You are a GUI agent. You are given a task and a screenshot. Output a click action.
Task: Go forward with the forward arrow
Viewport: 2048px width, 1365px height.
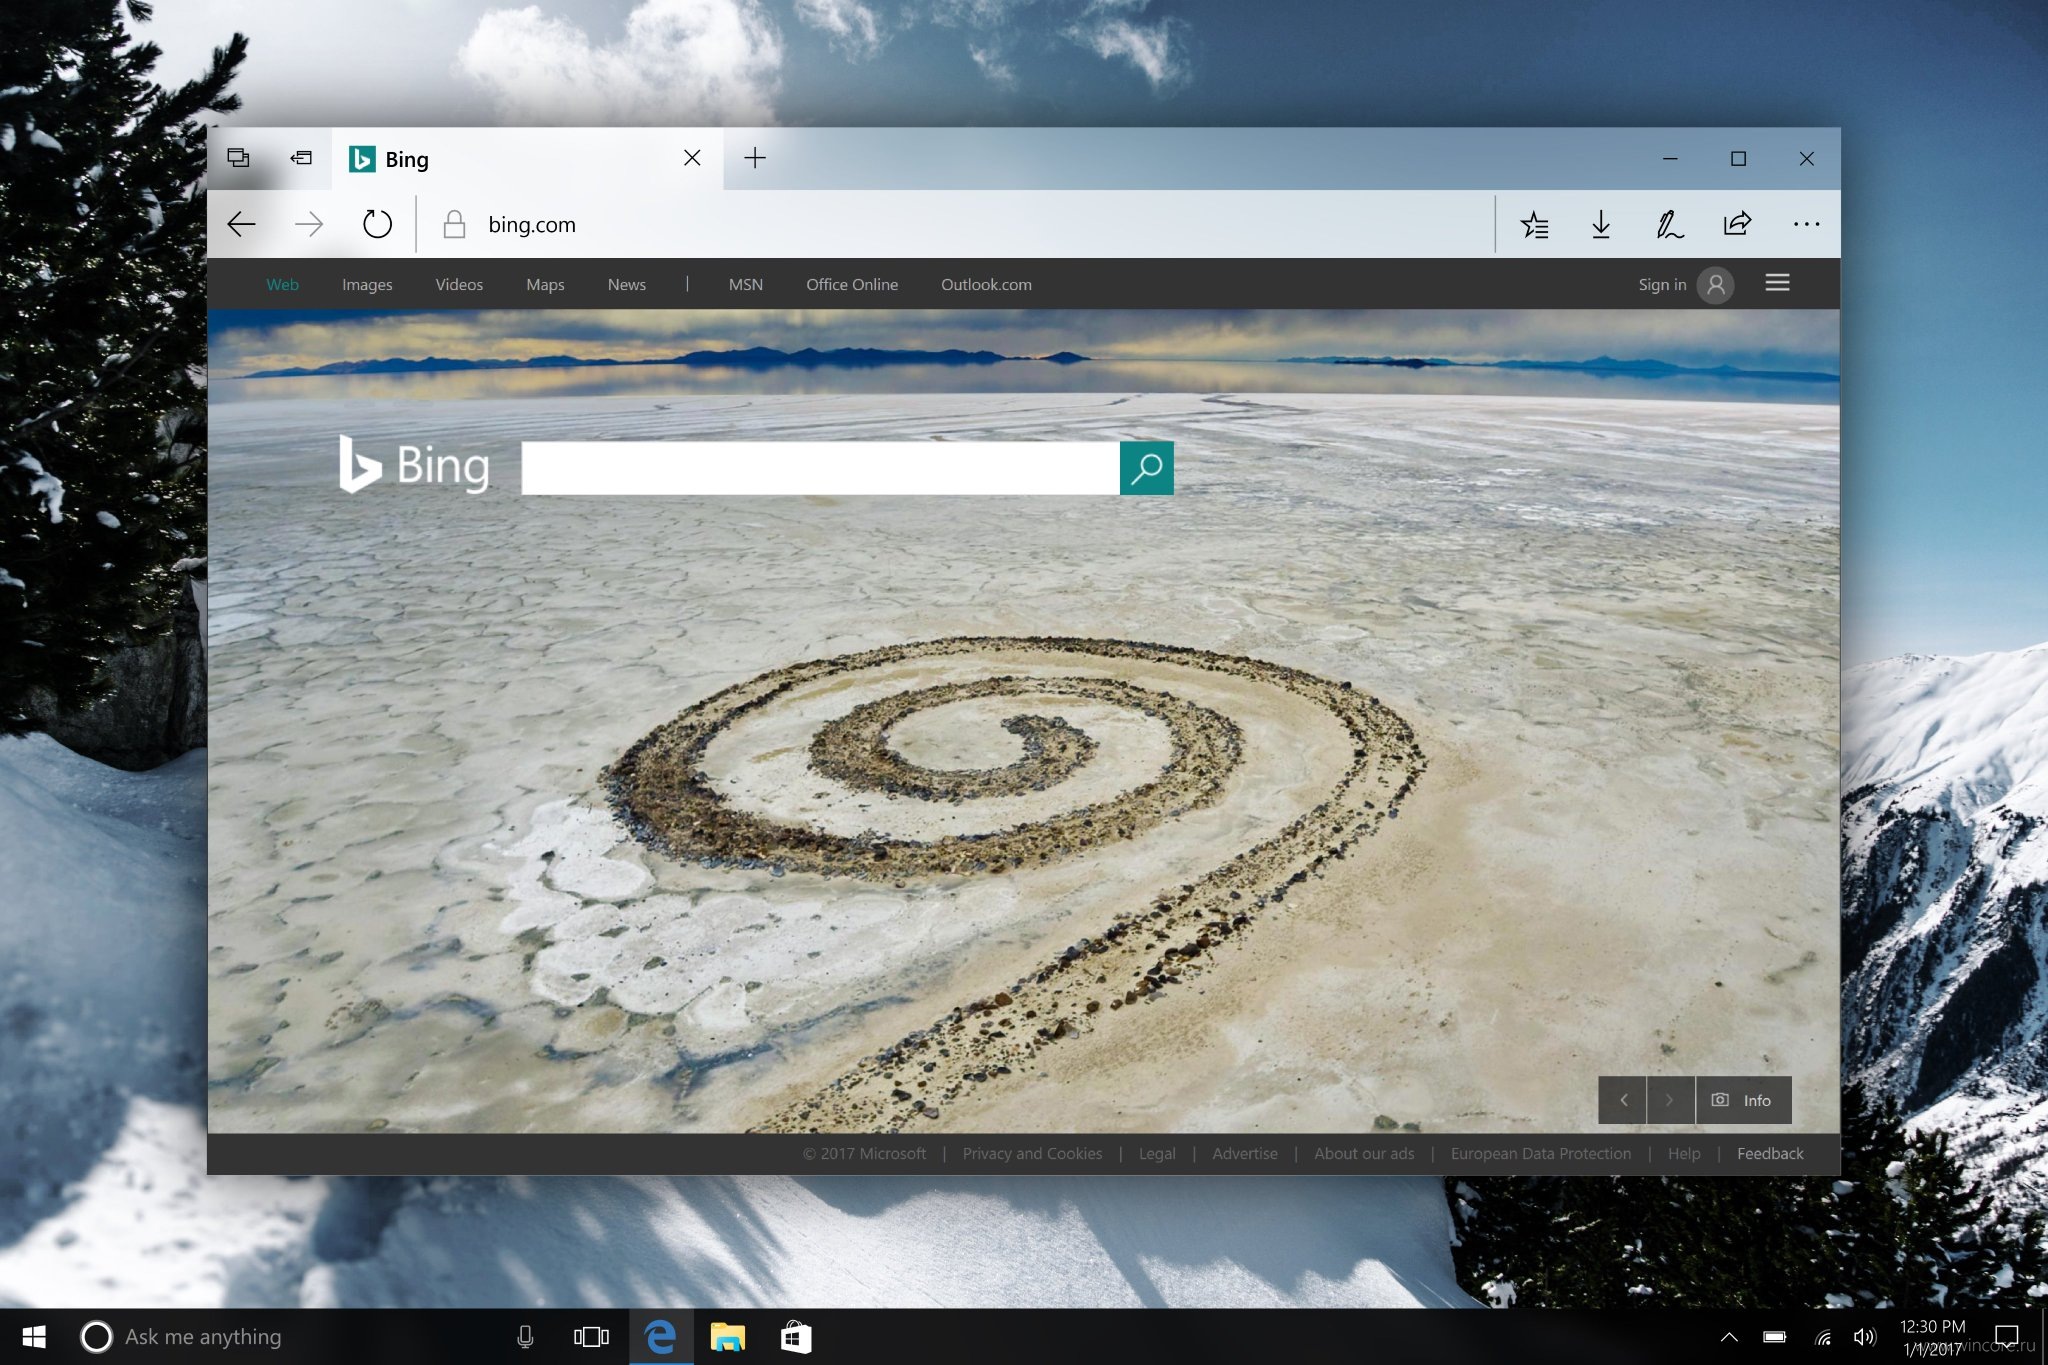309,224
